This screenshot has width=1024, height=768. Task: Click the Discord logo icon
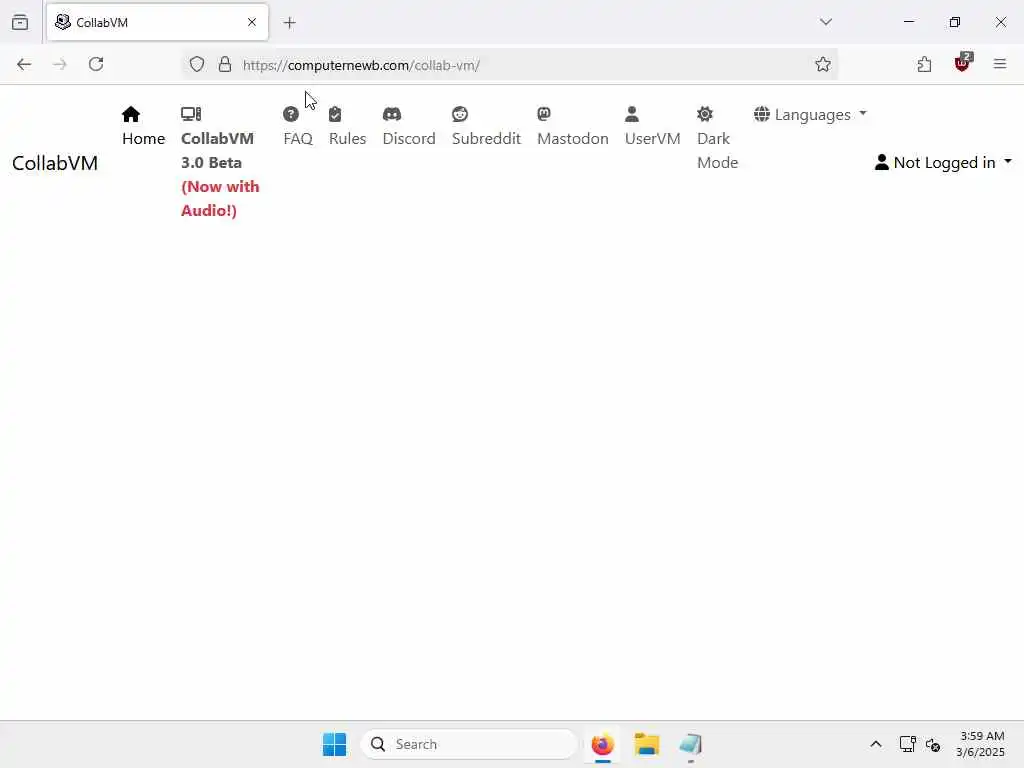coord(392,114)
